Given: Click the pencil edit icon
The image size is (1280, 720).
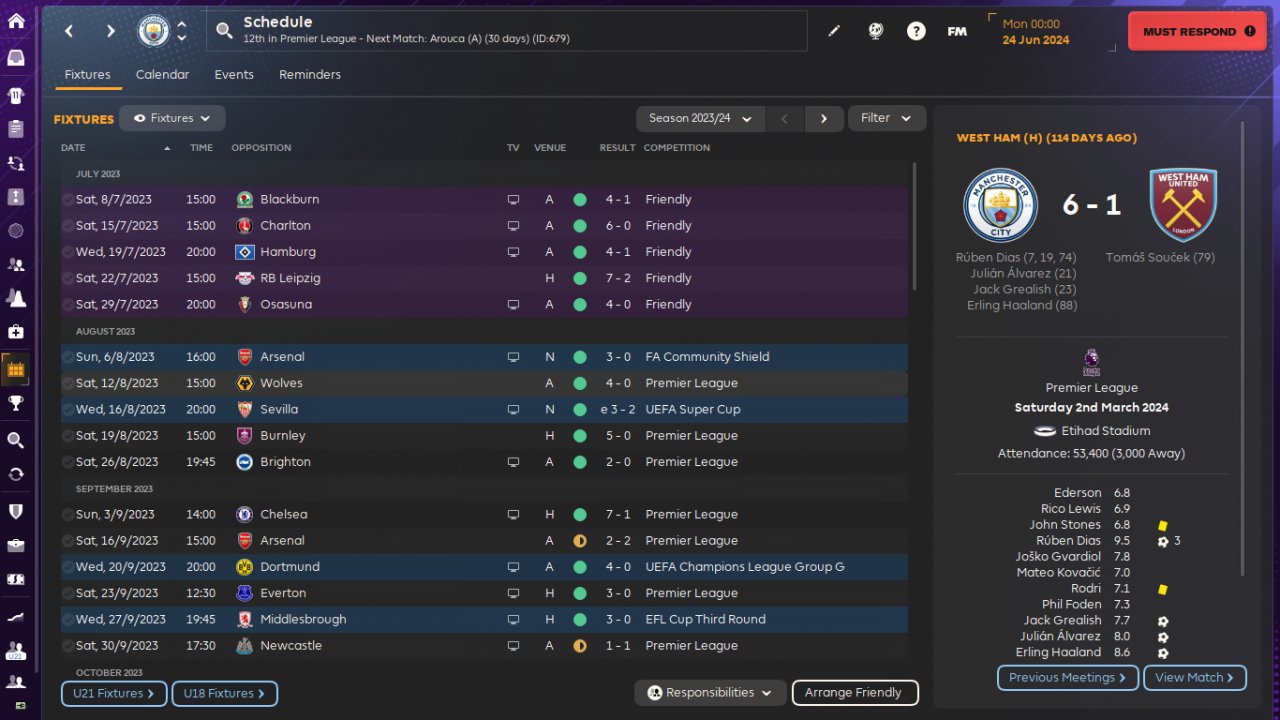Looking at the screenshot, I should (x=834, y=31).
